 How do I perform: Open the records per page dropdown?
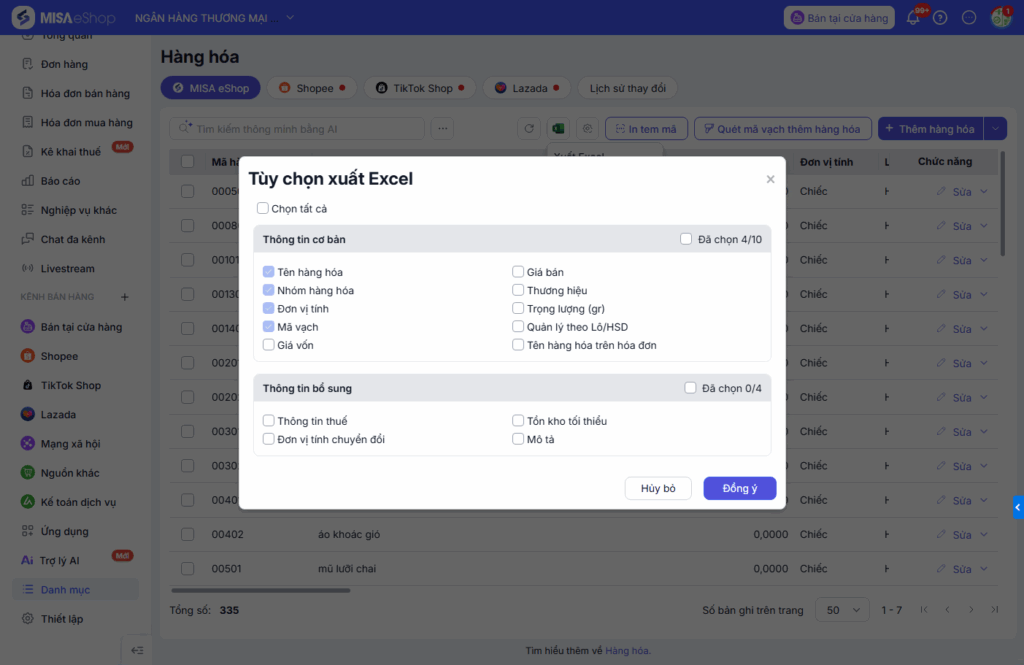coord(843,610)
